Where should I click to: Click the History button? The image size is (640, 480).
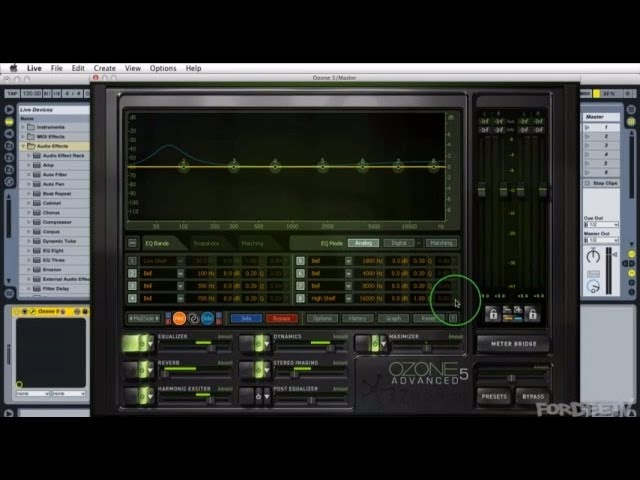pyautogui.click(x=358, y=318)
